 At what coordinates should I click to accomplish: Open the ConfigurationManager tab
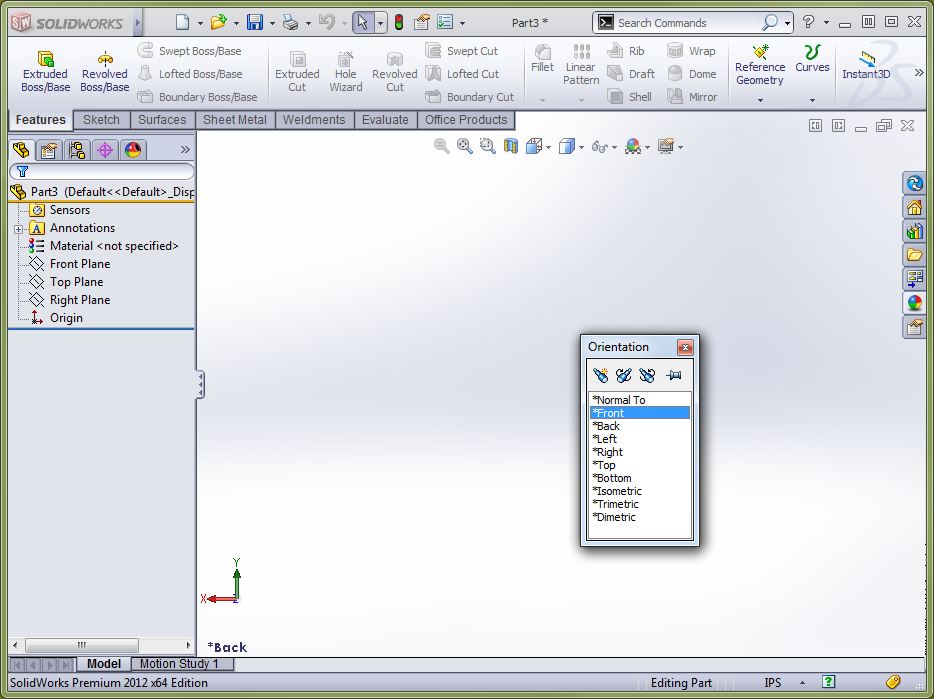click(x=77, y=150)
